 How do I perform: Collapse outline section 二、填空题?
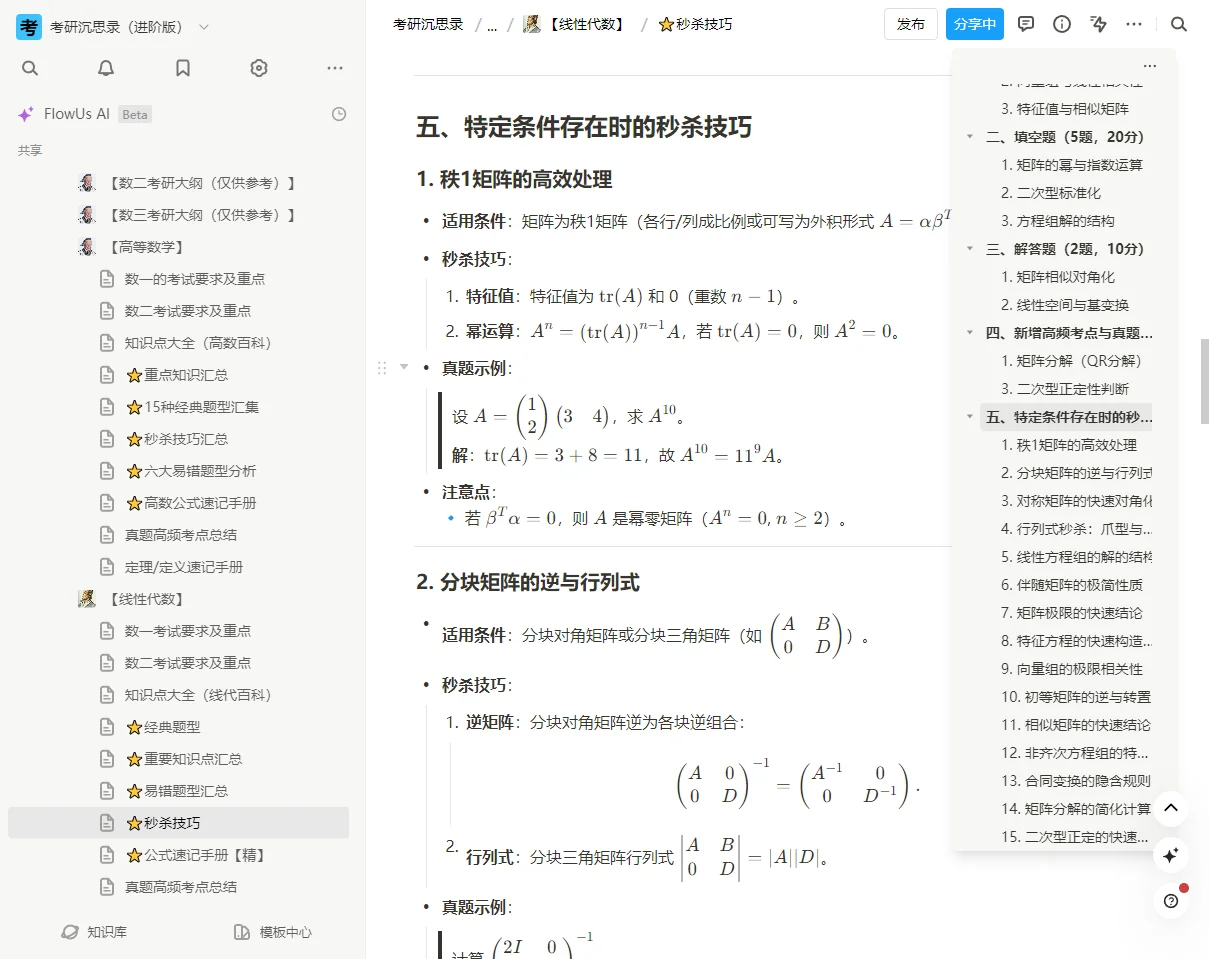click(969, 137)
